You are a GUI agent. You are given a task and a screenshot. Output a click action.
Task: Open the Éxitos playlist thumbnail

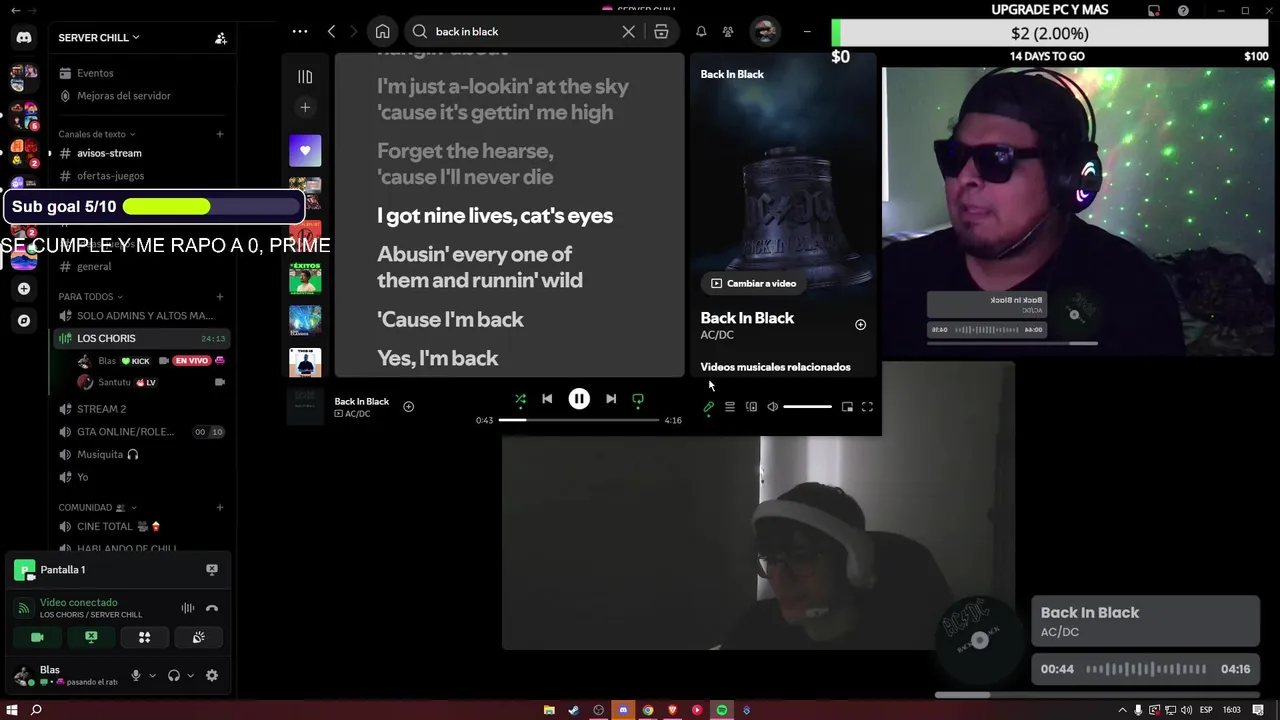pyautogui.click(x=305, y=278)
